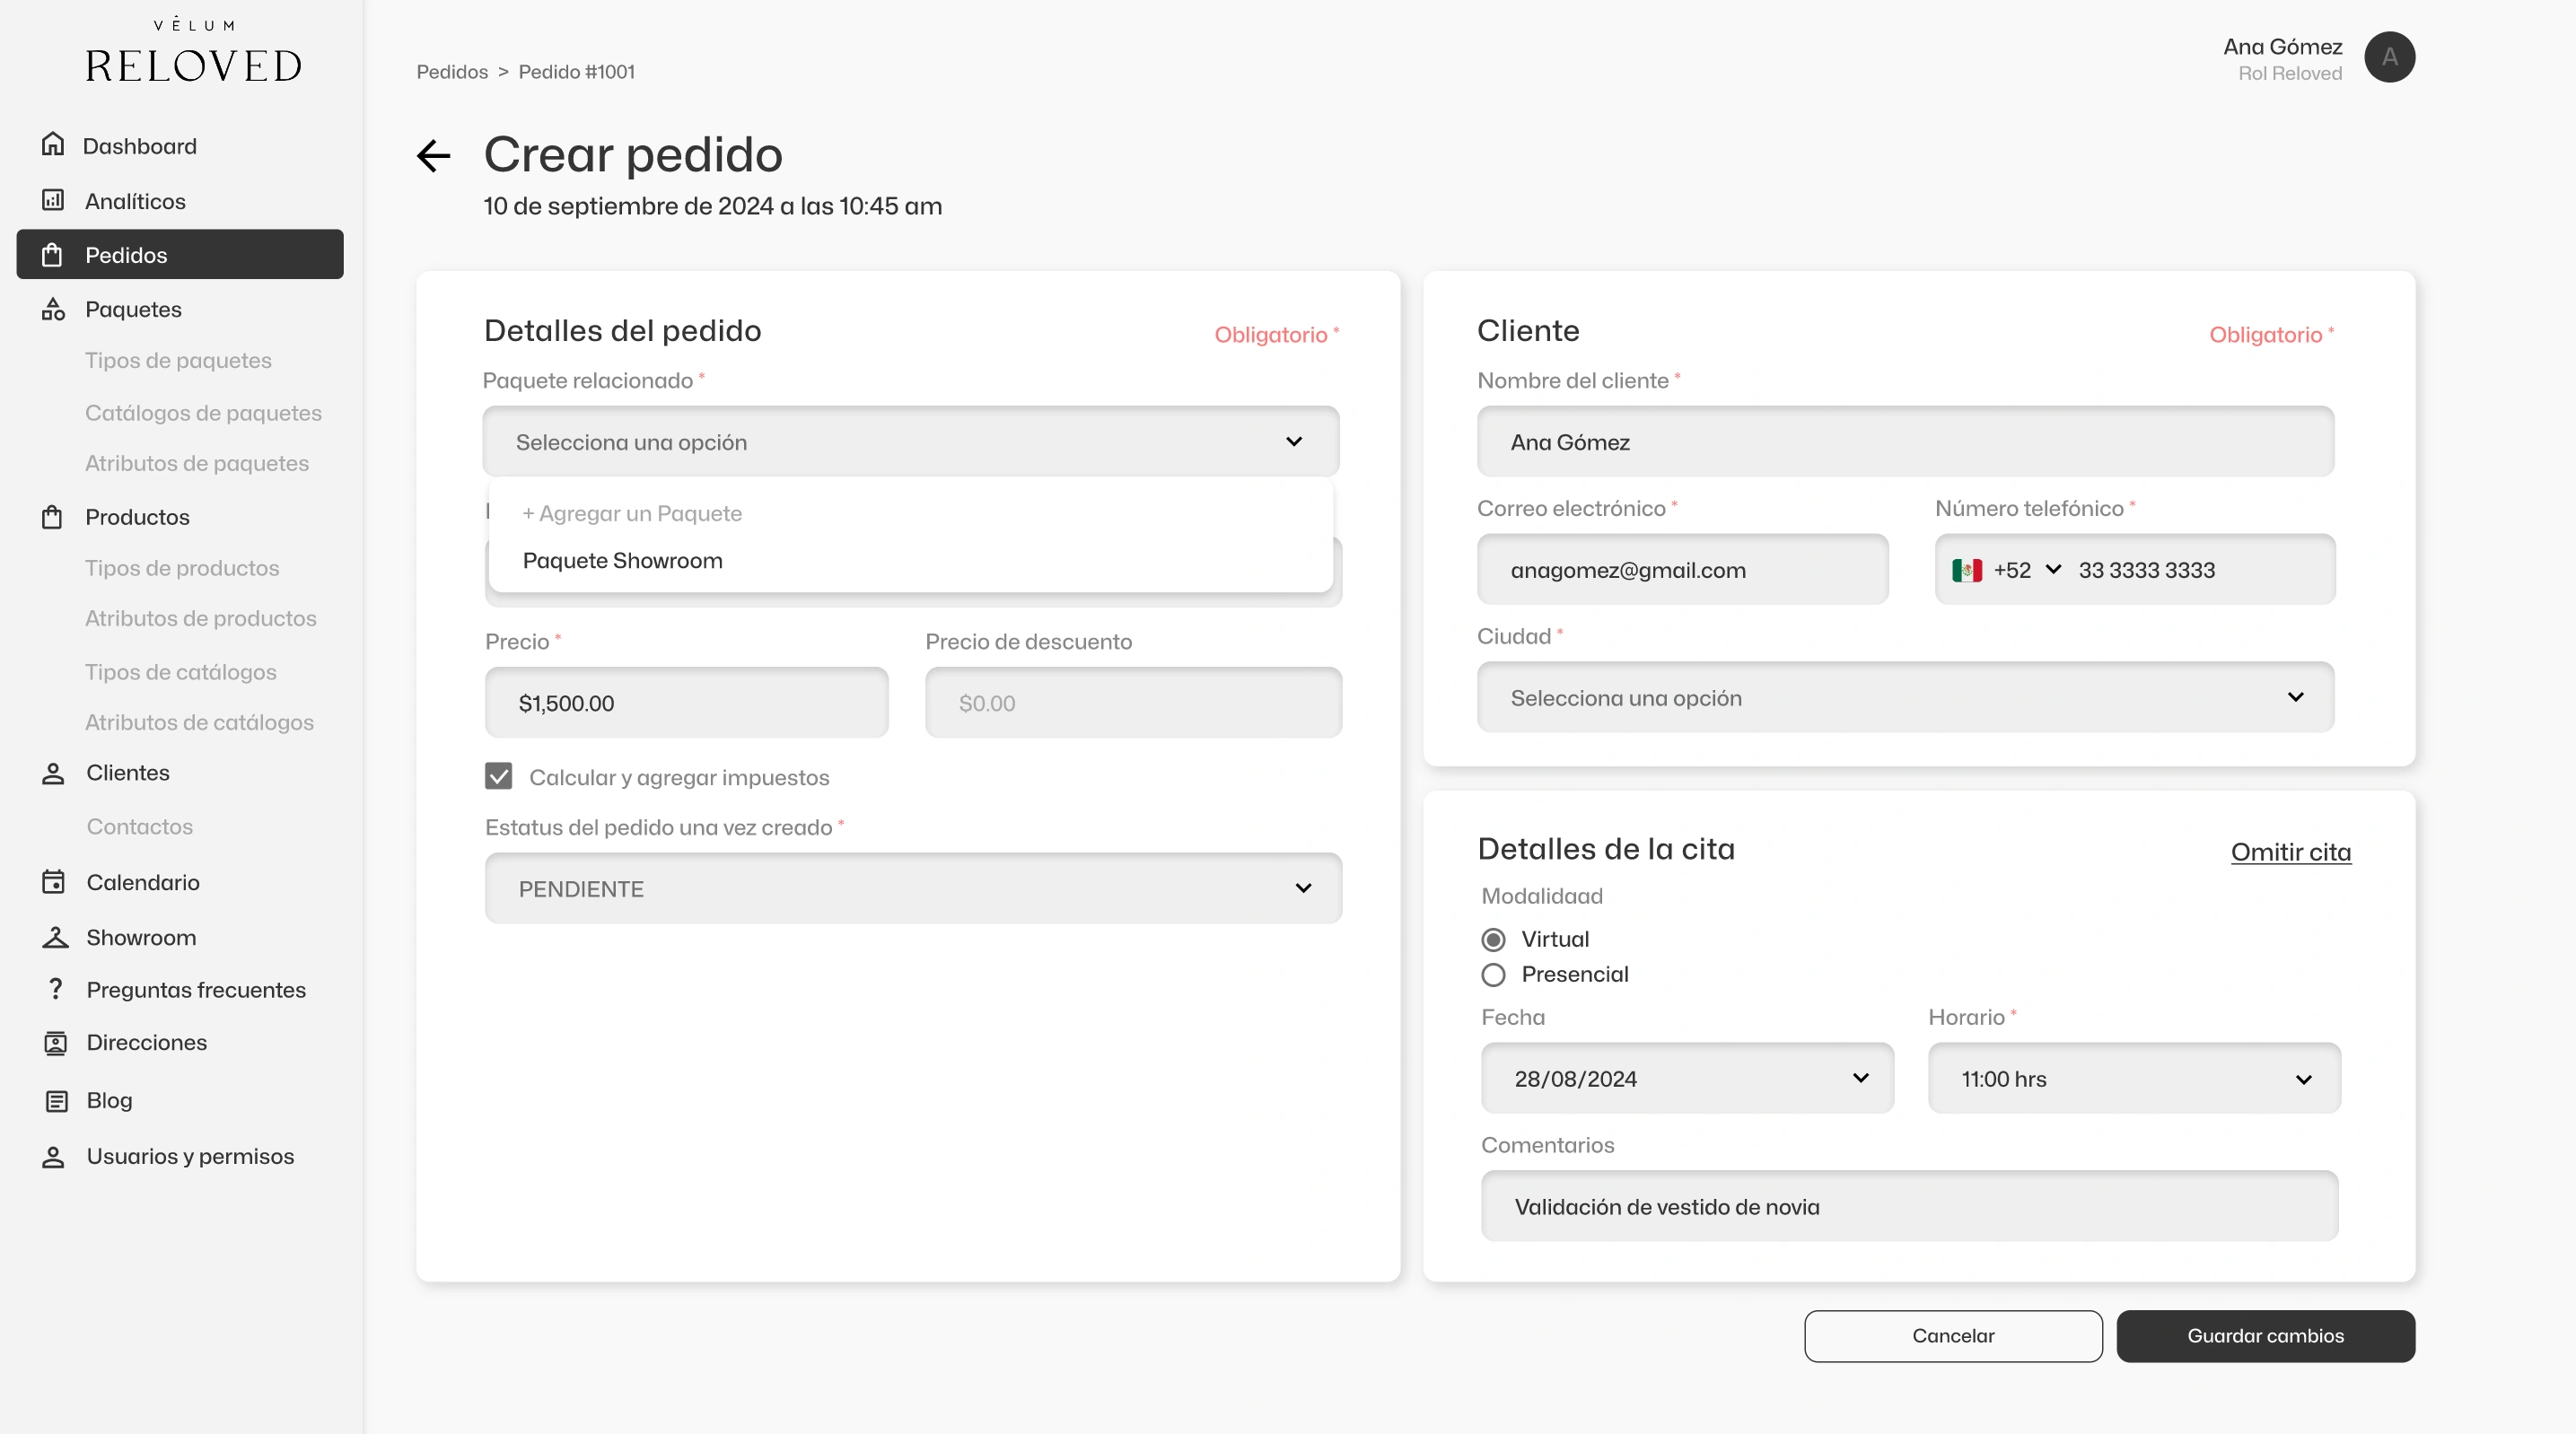This screenshot has width=2576, height=1434.
Task: Click the Guardar cambios button
Action: [2265, 1336]
